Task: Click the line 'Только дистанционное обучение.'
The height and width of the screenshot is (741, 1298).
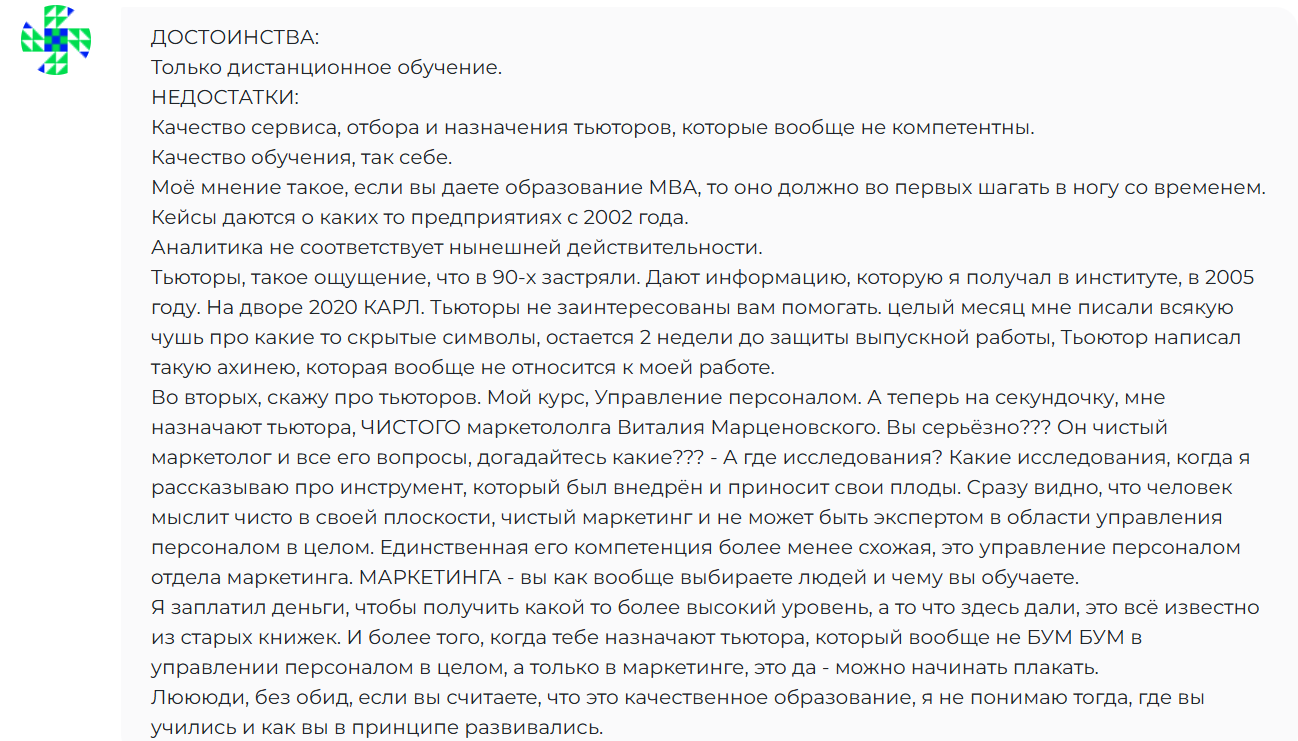Action: point(326,68)
